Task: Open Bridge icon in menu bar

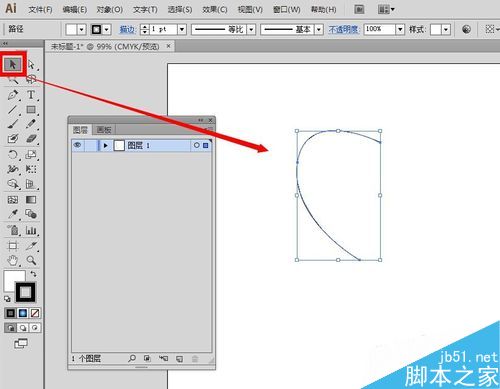Action: pyautogui.click(x=359, y=9)
